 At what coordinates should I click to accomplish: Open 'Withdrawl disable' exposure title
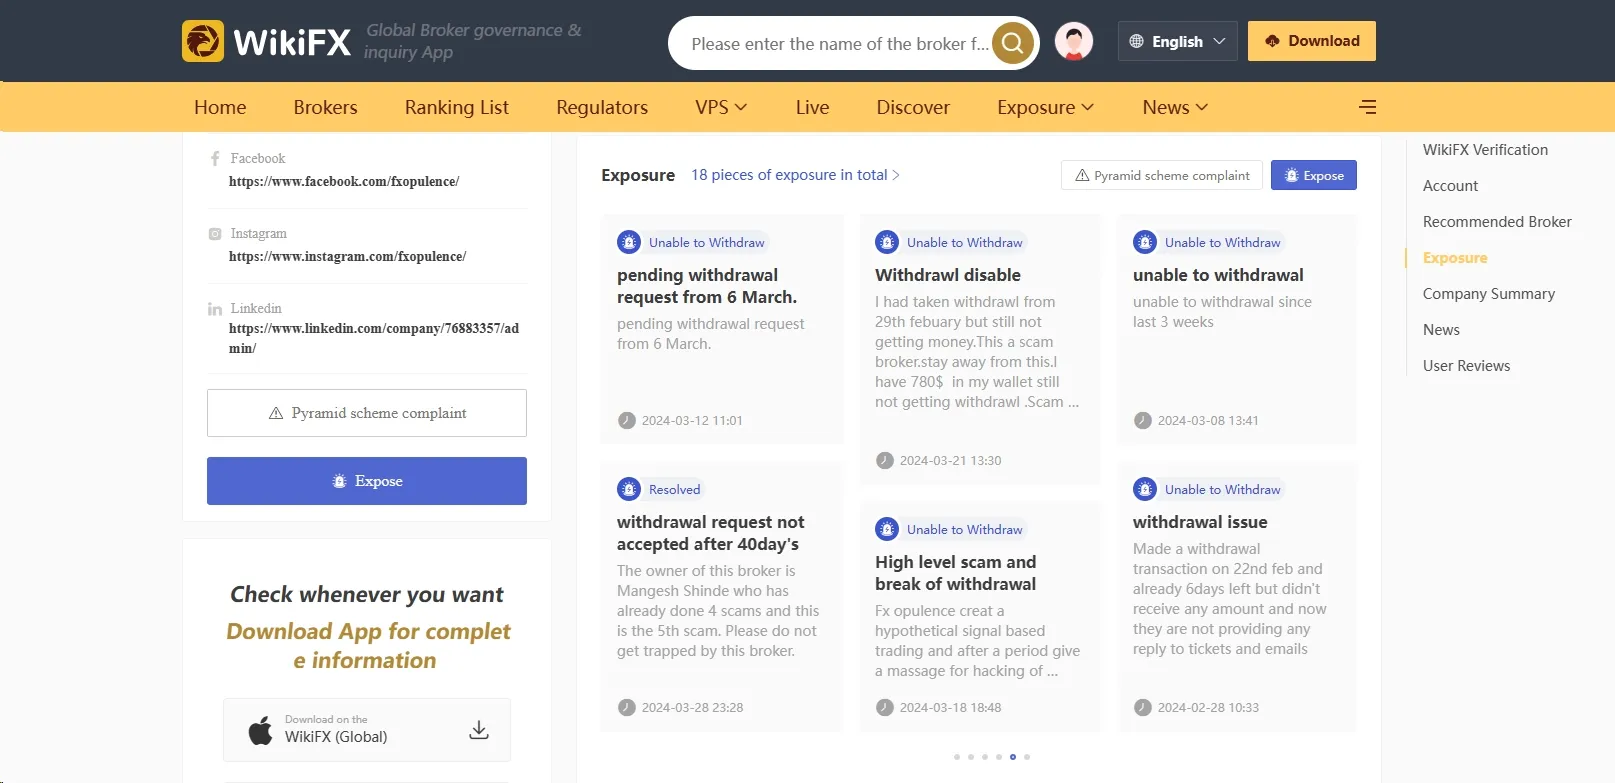(x=948, y=275)
